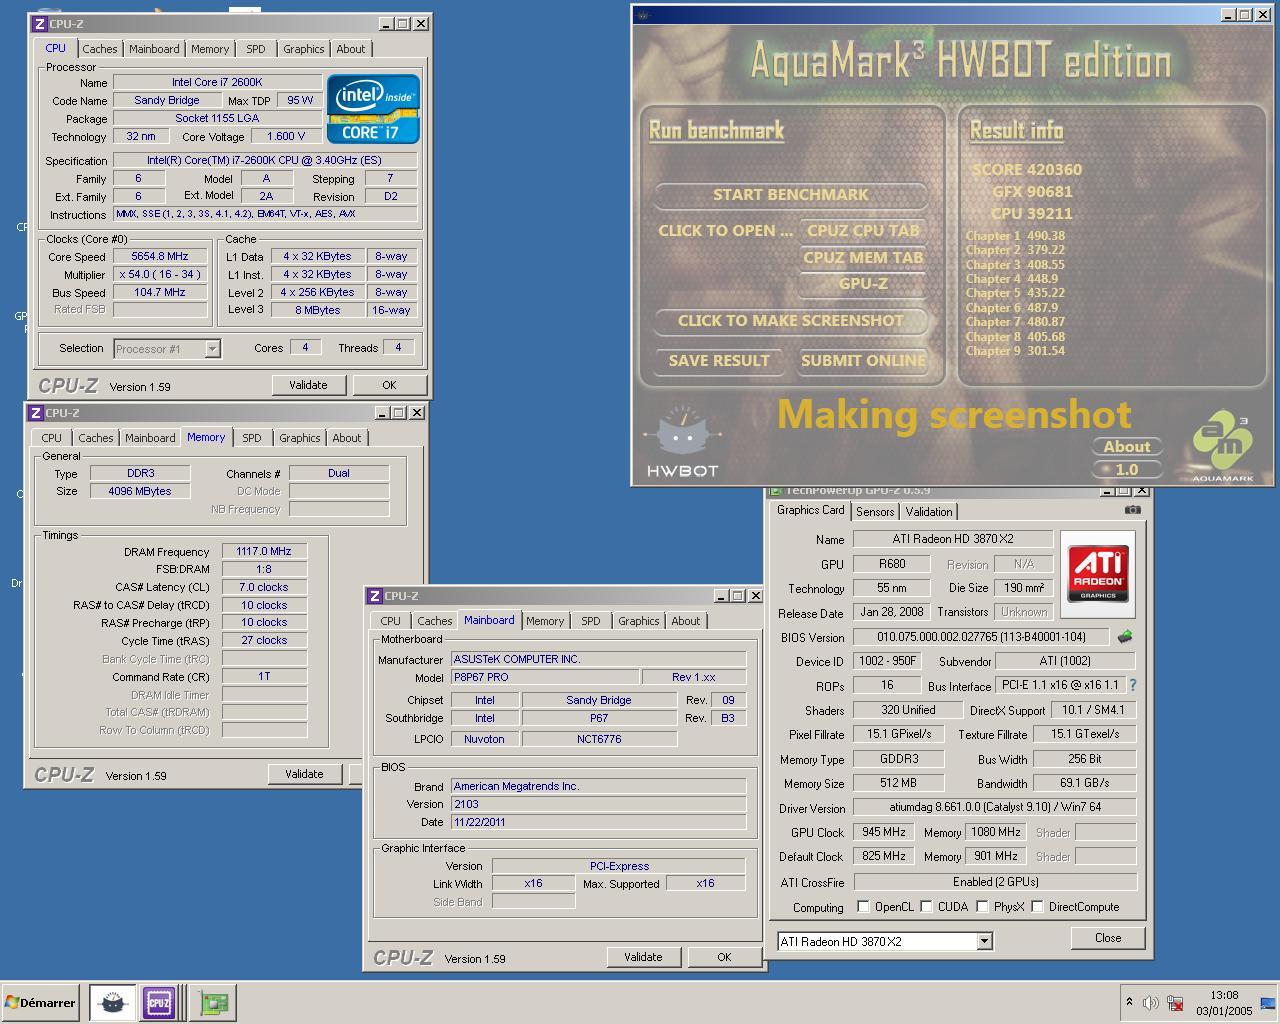Viewport: 1280px width, 1024px height.
Task: Click the Intel Core i7 logo
Action: pyautogui.click(x=373, y=108)
